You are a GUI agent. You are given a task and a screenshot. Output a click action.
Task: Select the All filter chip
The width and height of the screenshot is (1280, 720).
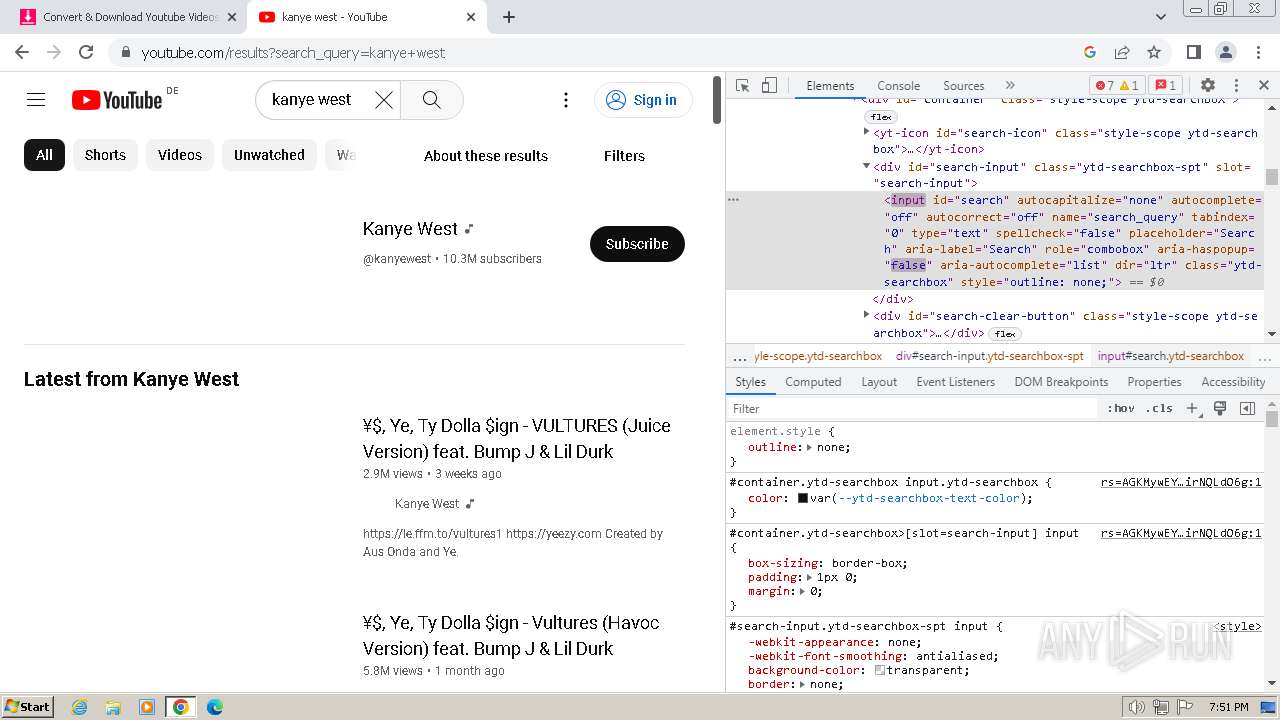click(x=44, y=155)
